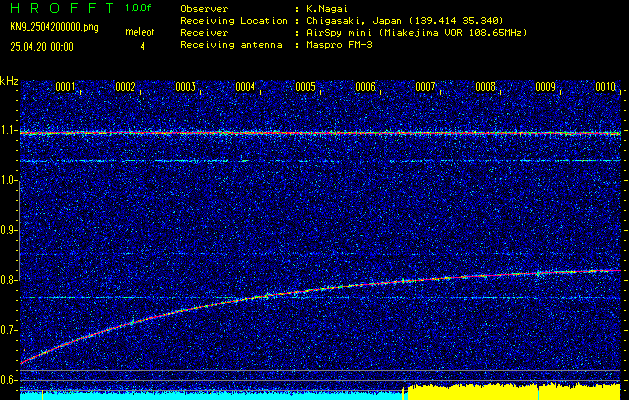Screen dimensions: 629x400
Task: Click the Receiving antenna label
Action: pyautogui.click(x=231, y=45)
